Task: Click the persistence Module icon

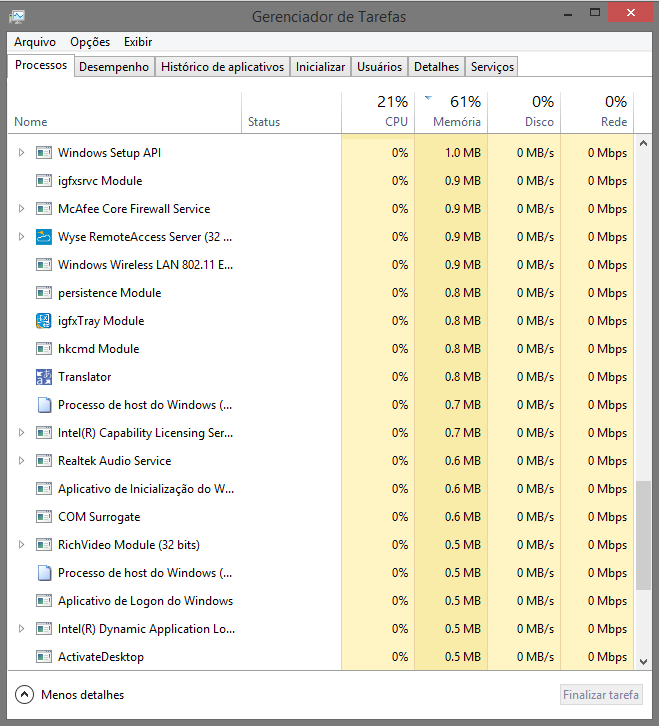Action: click(44, 293)
